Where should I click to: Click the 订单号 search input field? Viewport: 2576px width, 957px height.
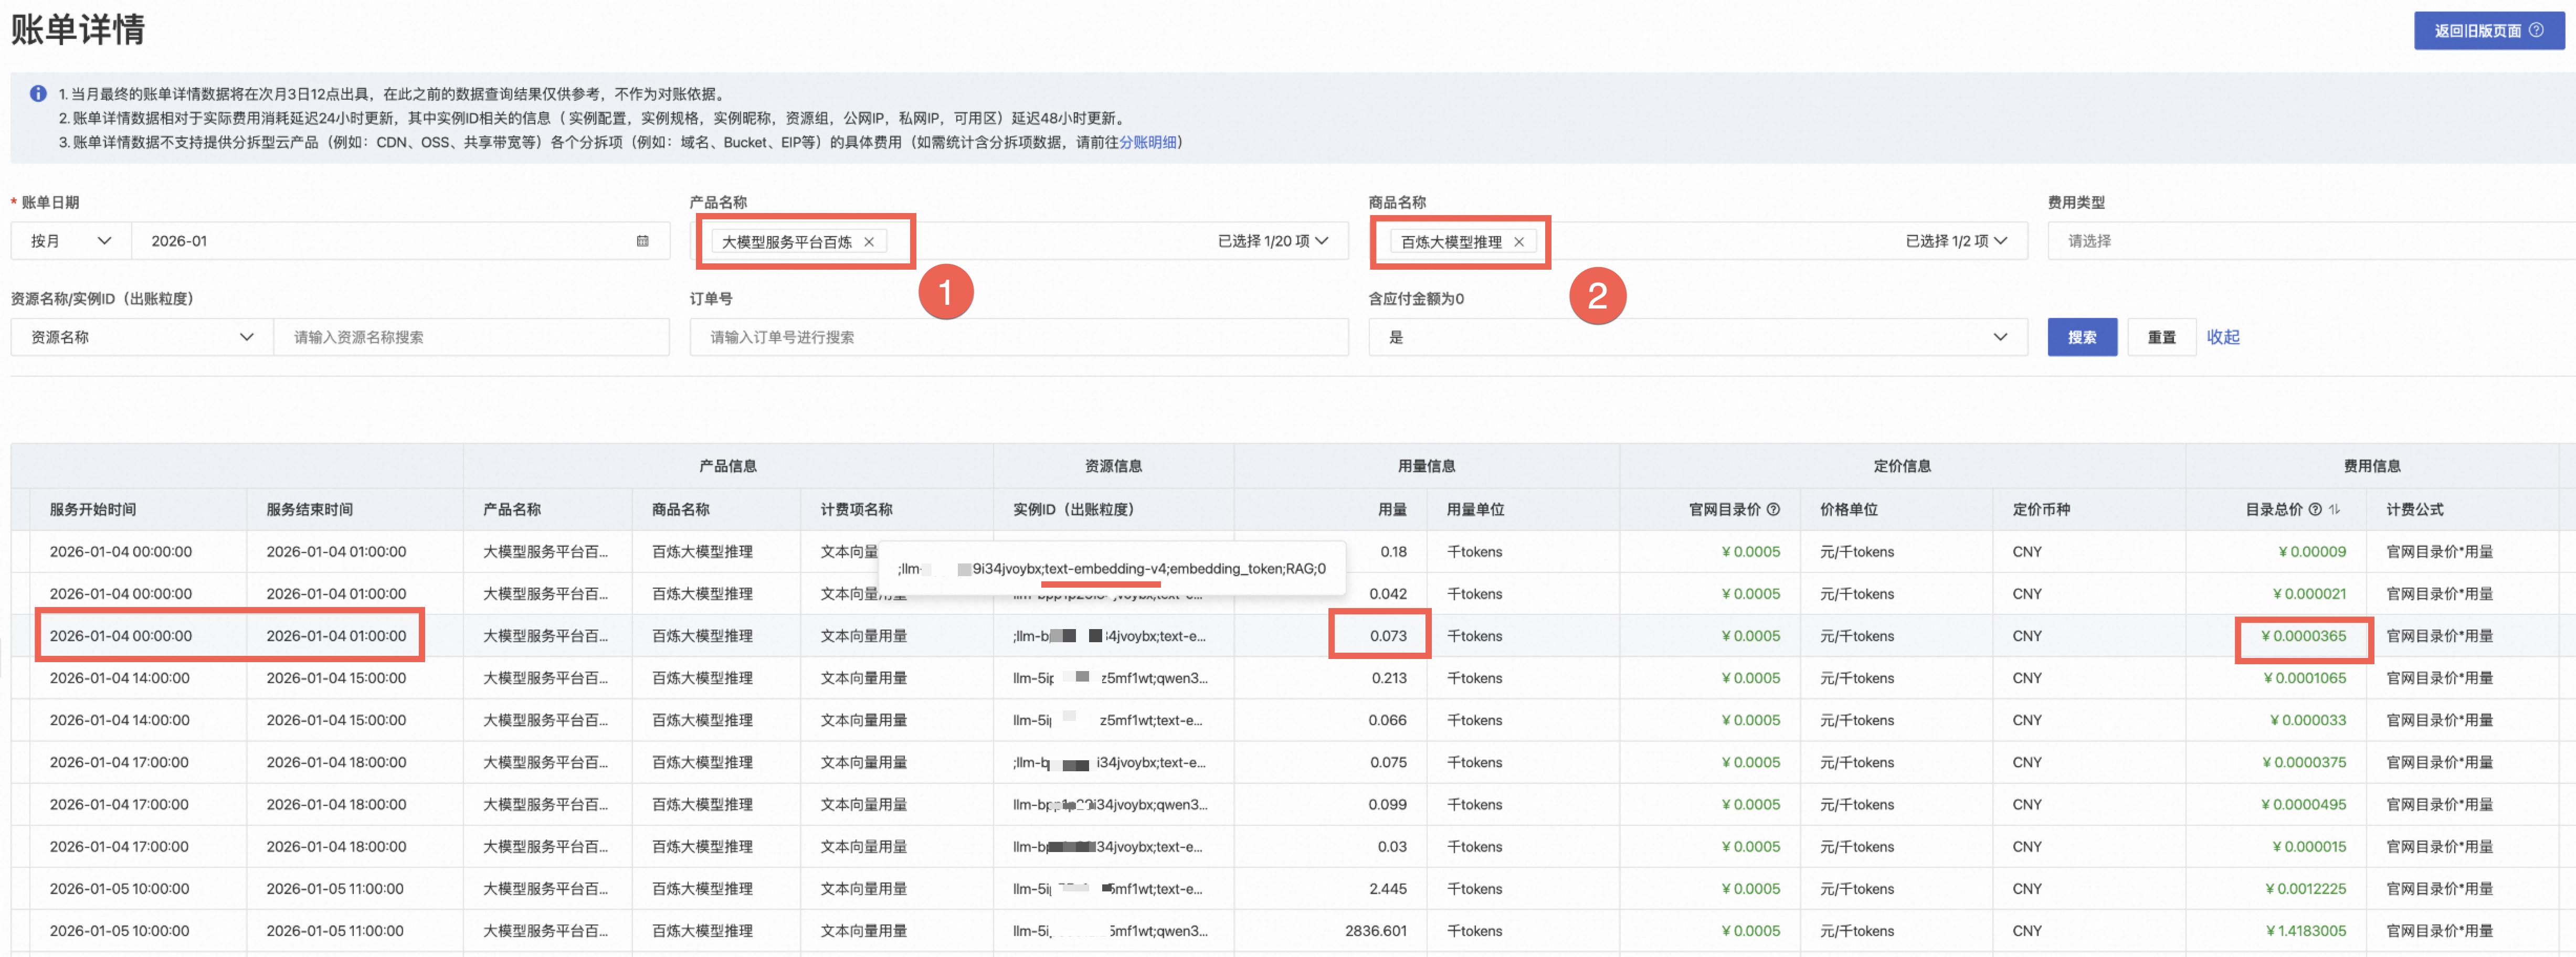point(1018,337)
